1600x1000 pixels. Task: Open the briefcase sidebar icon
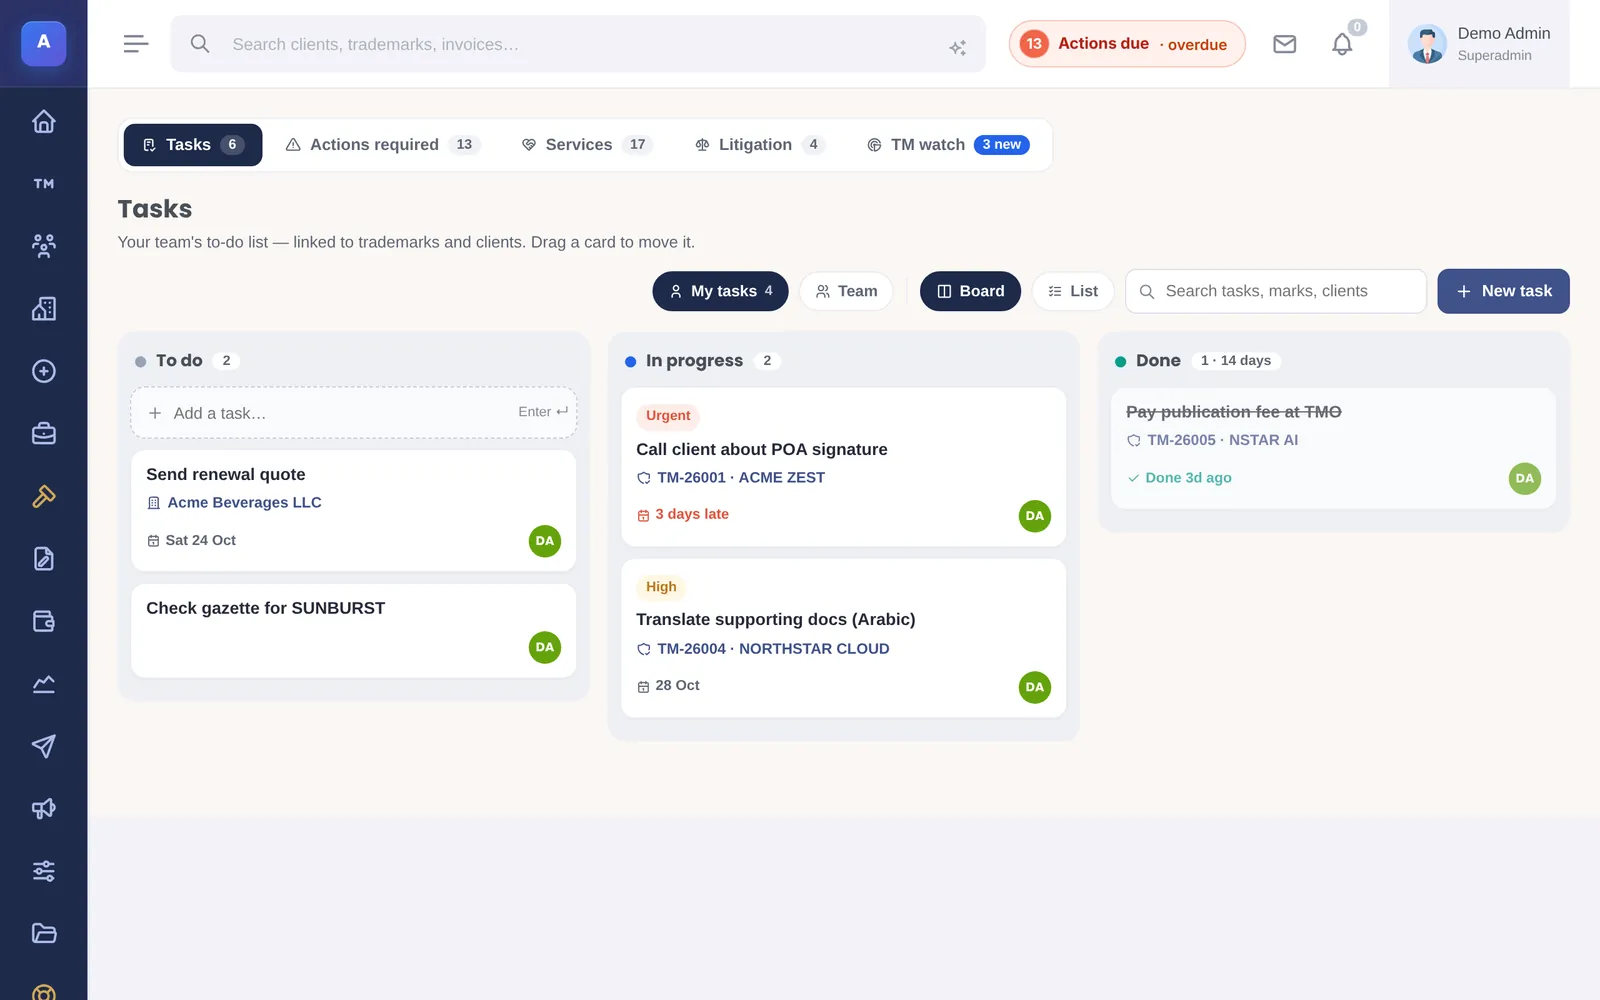(43, 434)
